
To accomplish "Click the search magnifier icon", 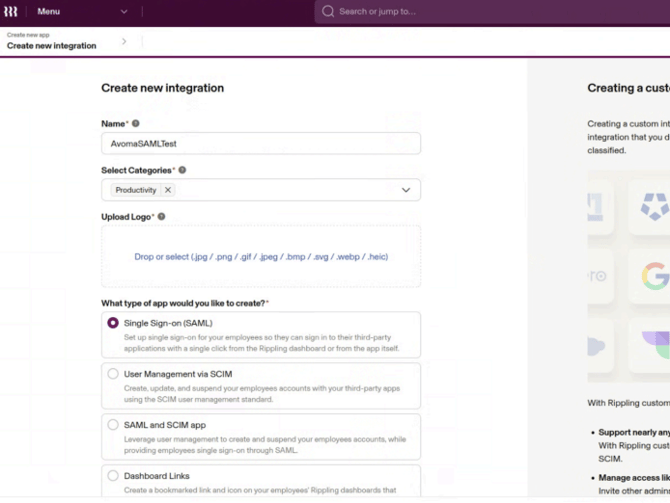I will [x=328, y=12].
